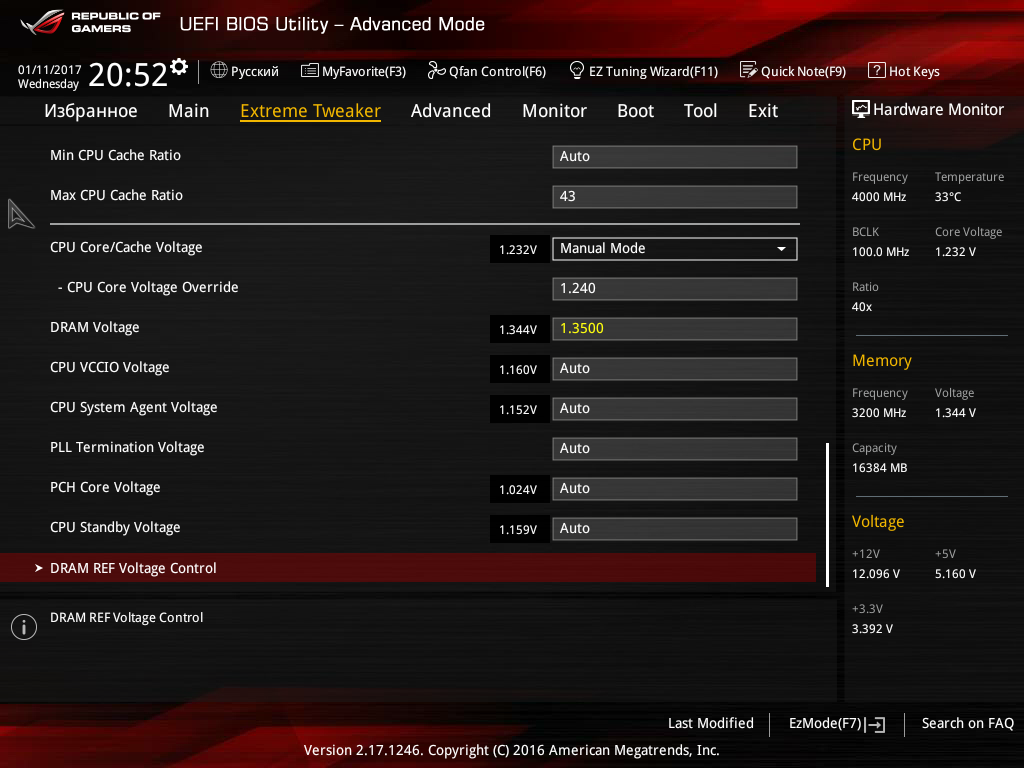Open the Tool tab

[700, 111]
